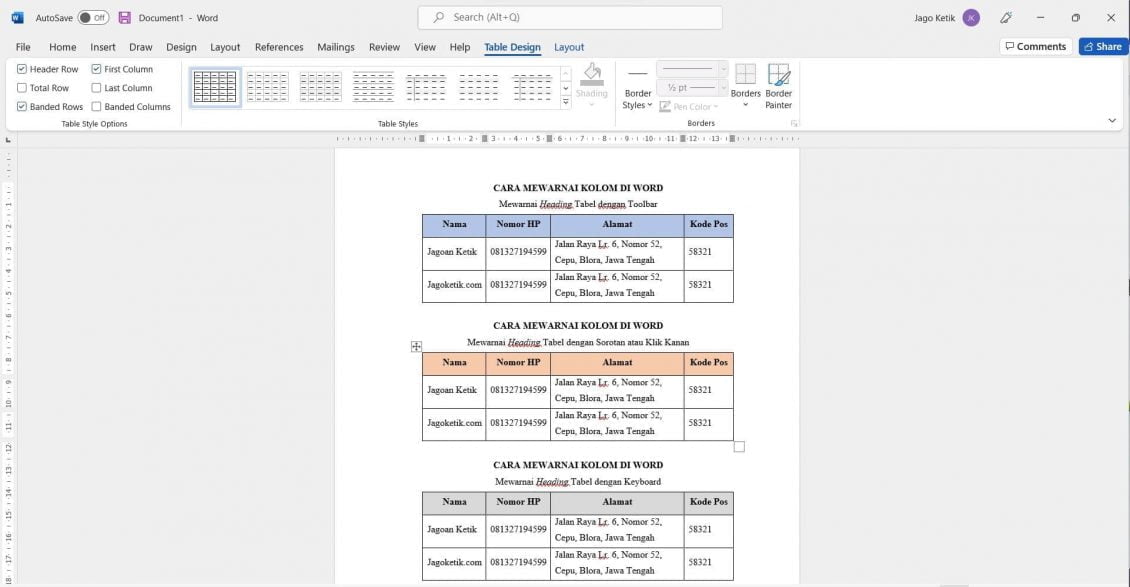Select the fourth table style thumbnail
Viewport: 1130px width, 587px height.
click(373, 87)
